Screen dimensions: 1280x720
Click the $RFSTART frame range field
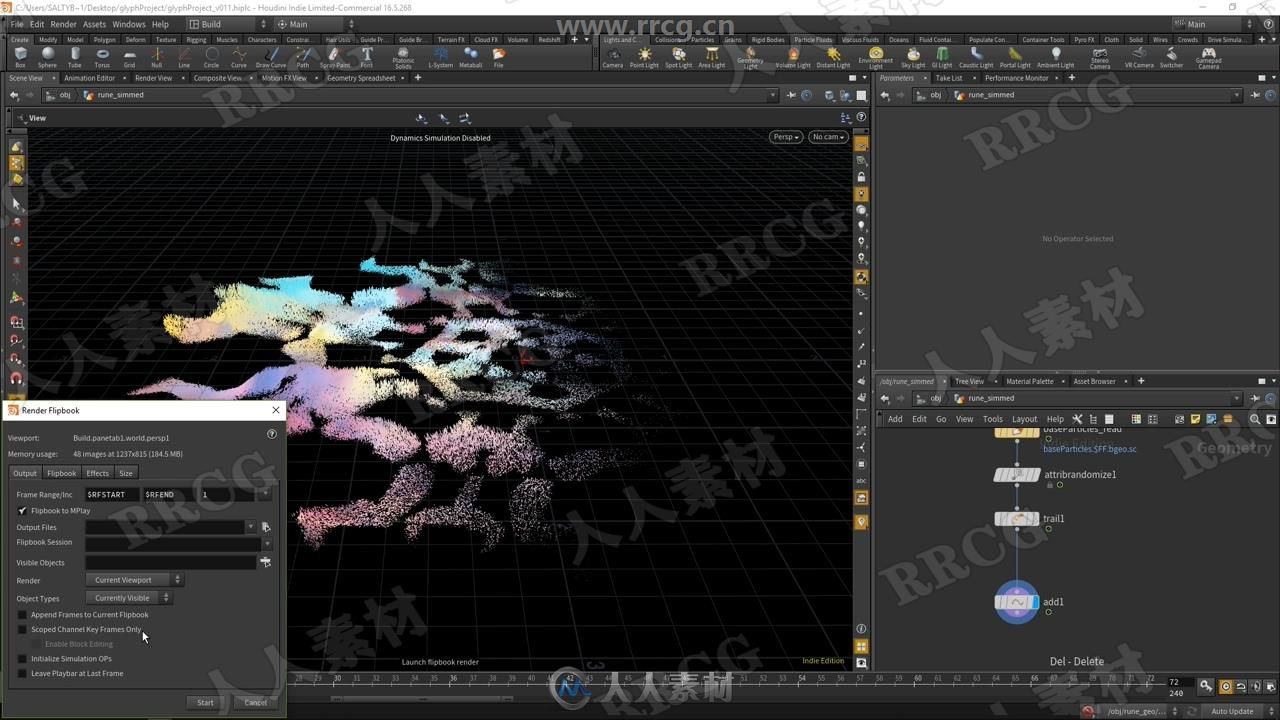click(x=112, y=494)
